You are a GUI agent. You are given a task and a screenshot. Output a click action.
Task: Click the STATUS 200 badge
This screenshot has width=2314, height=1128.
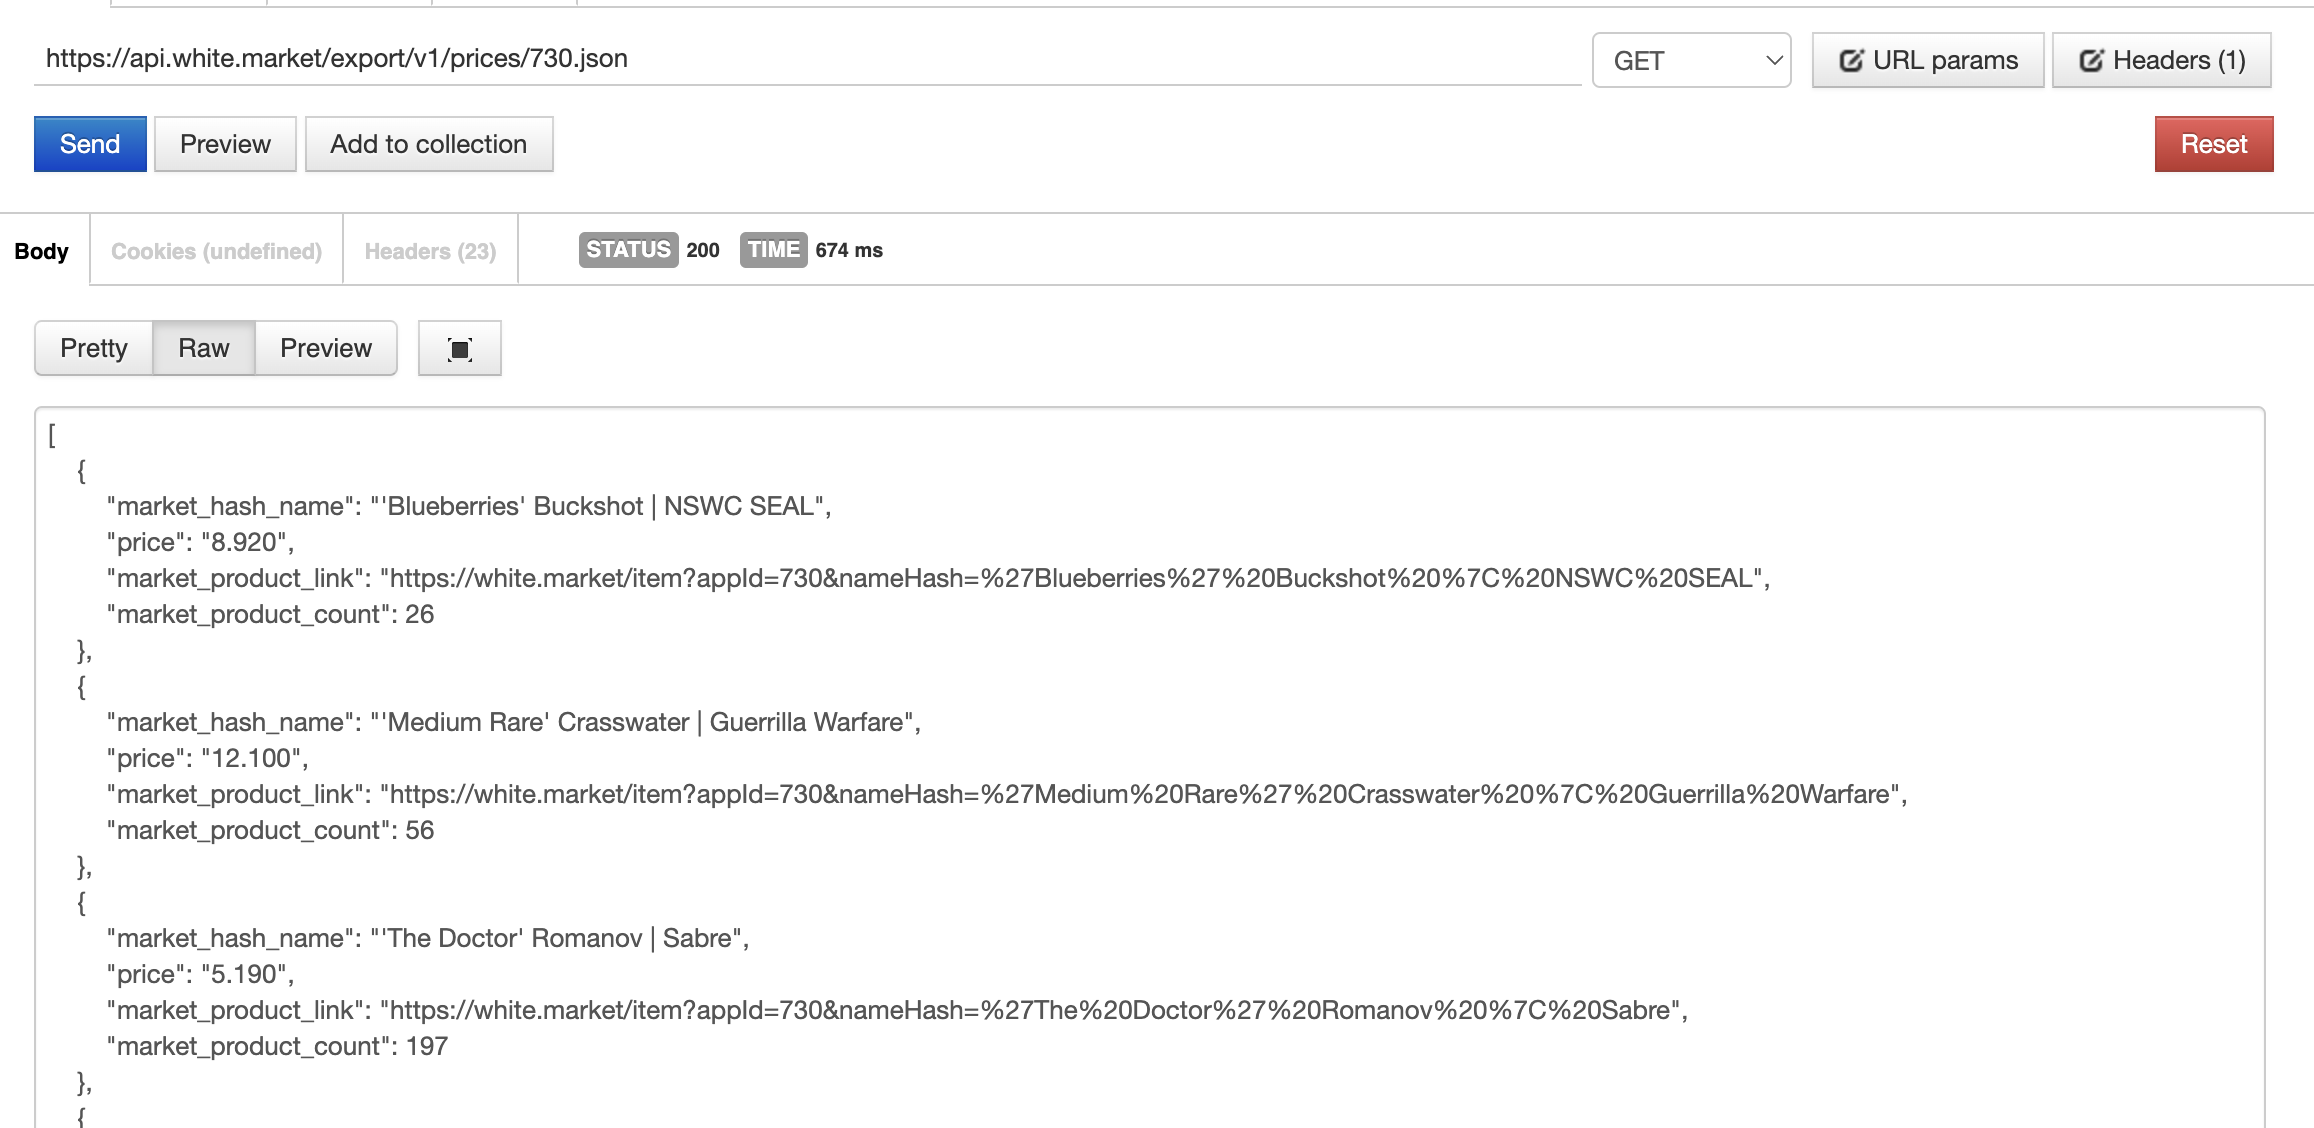pyautogui.click(x=649, y=250)
